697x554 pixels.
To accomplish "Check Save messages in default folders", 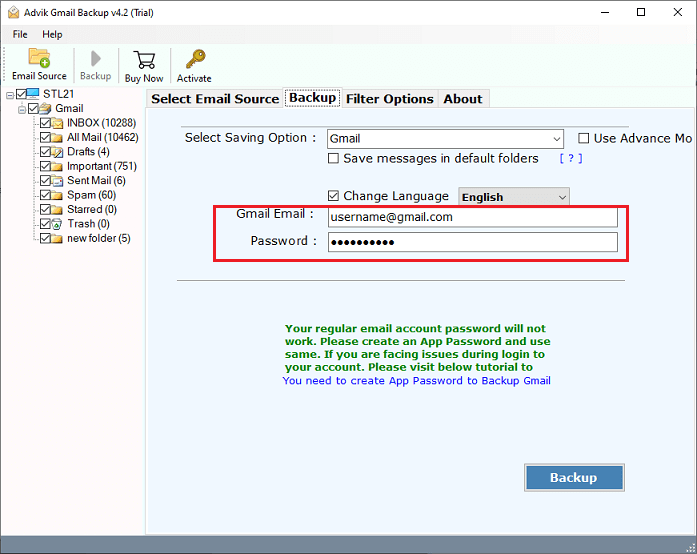I will (x=333, y=158).
